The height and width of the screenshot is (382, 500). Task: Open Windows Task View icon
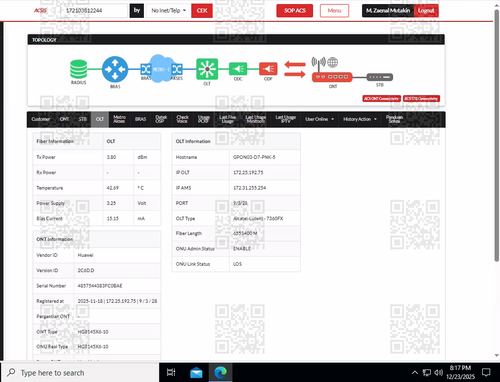coord(171,372)
